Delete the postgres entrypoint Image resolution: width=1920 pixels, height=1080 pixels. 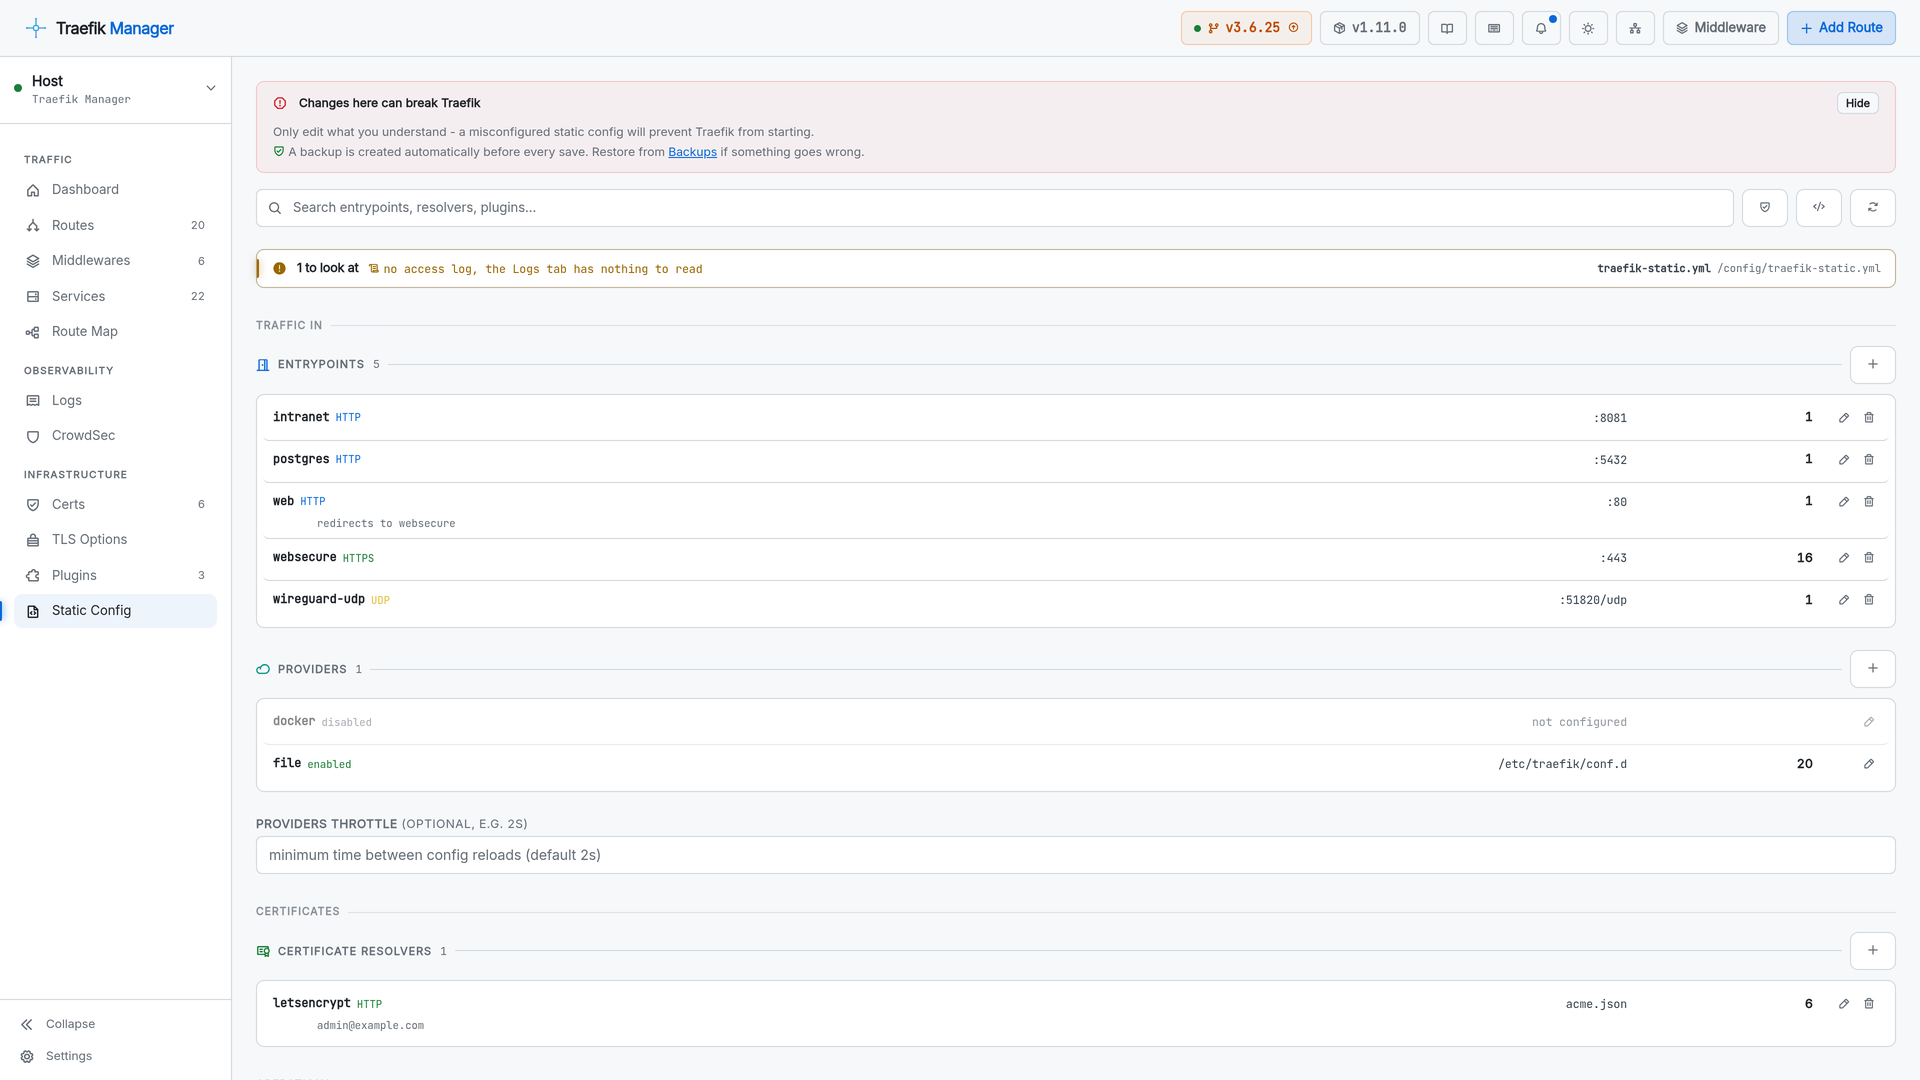click(1869, 460)
